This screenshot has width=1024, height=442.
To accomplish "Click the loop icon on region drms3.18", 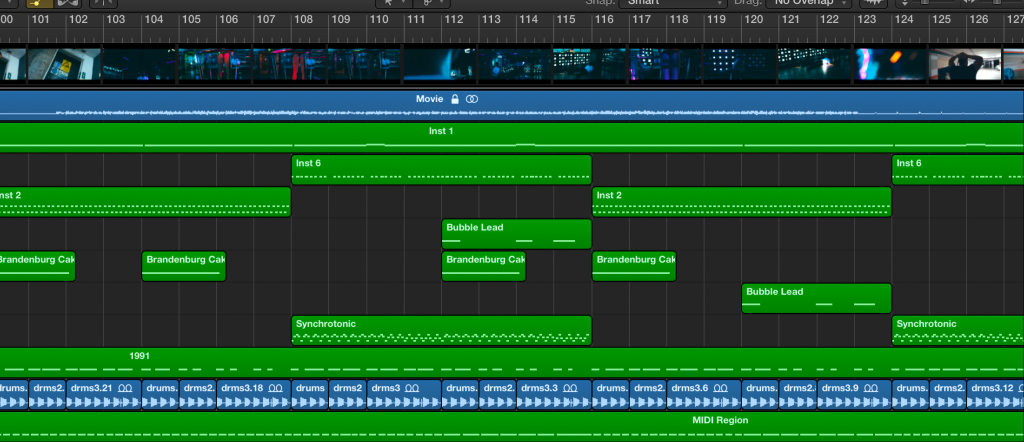I will (x=276, y=388).
